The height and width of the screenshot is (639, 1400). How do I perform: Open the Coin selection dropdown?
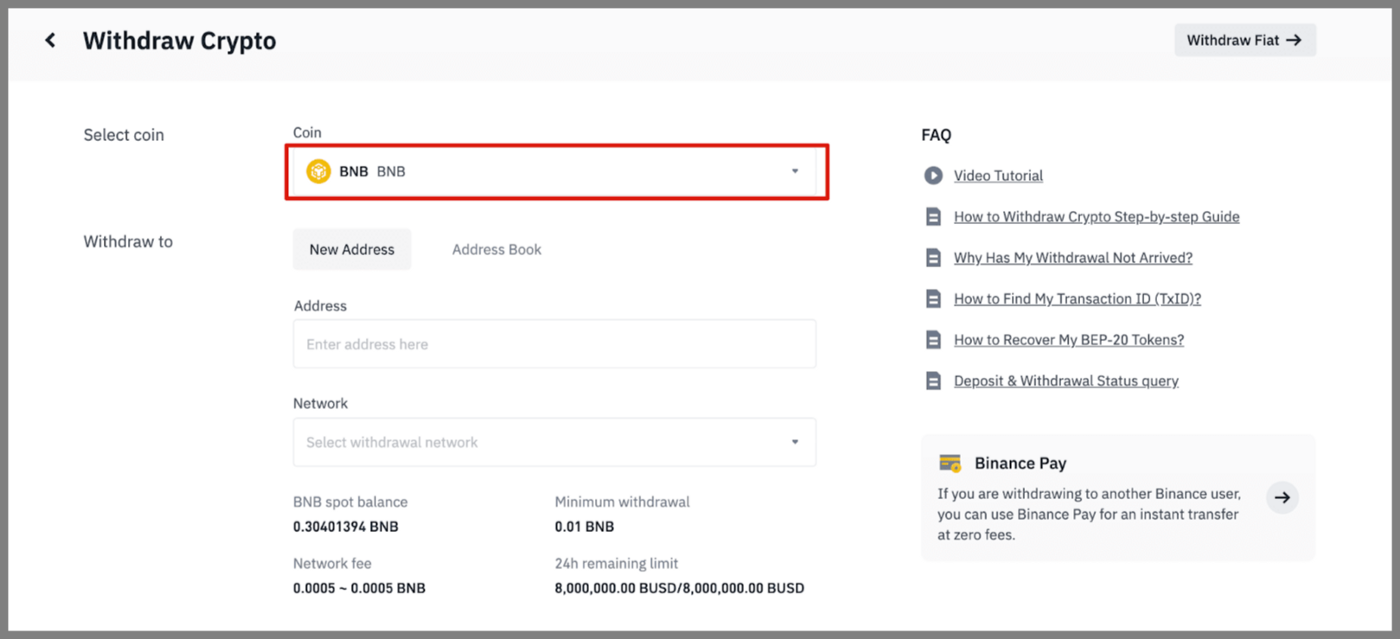[x=557, y=171]
